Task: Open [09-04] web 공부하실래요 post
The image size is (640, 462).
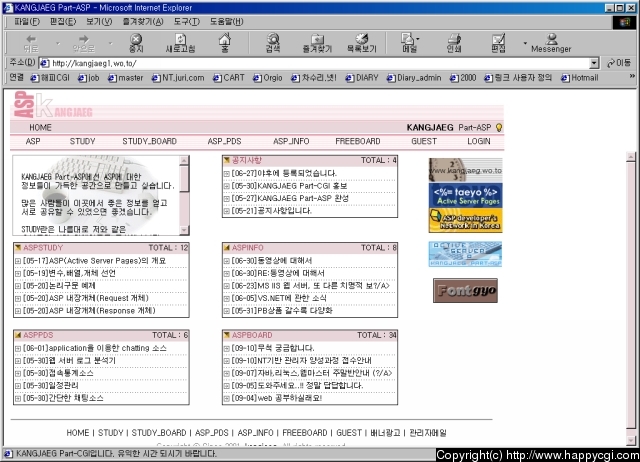Action: (x=277, y=398)
